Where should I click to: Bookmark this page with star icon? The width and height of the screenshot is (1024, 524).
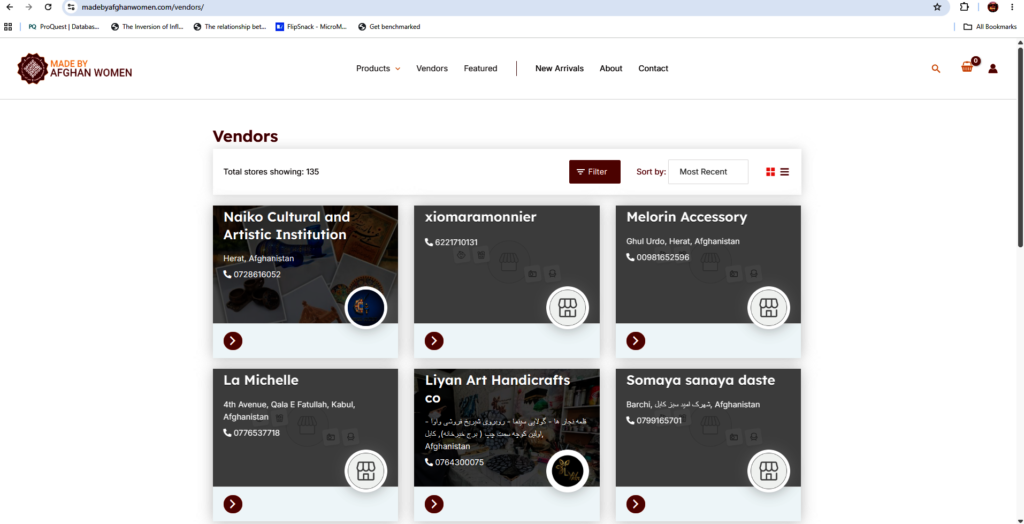click(937, 7)
